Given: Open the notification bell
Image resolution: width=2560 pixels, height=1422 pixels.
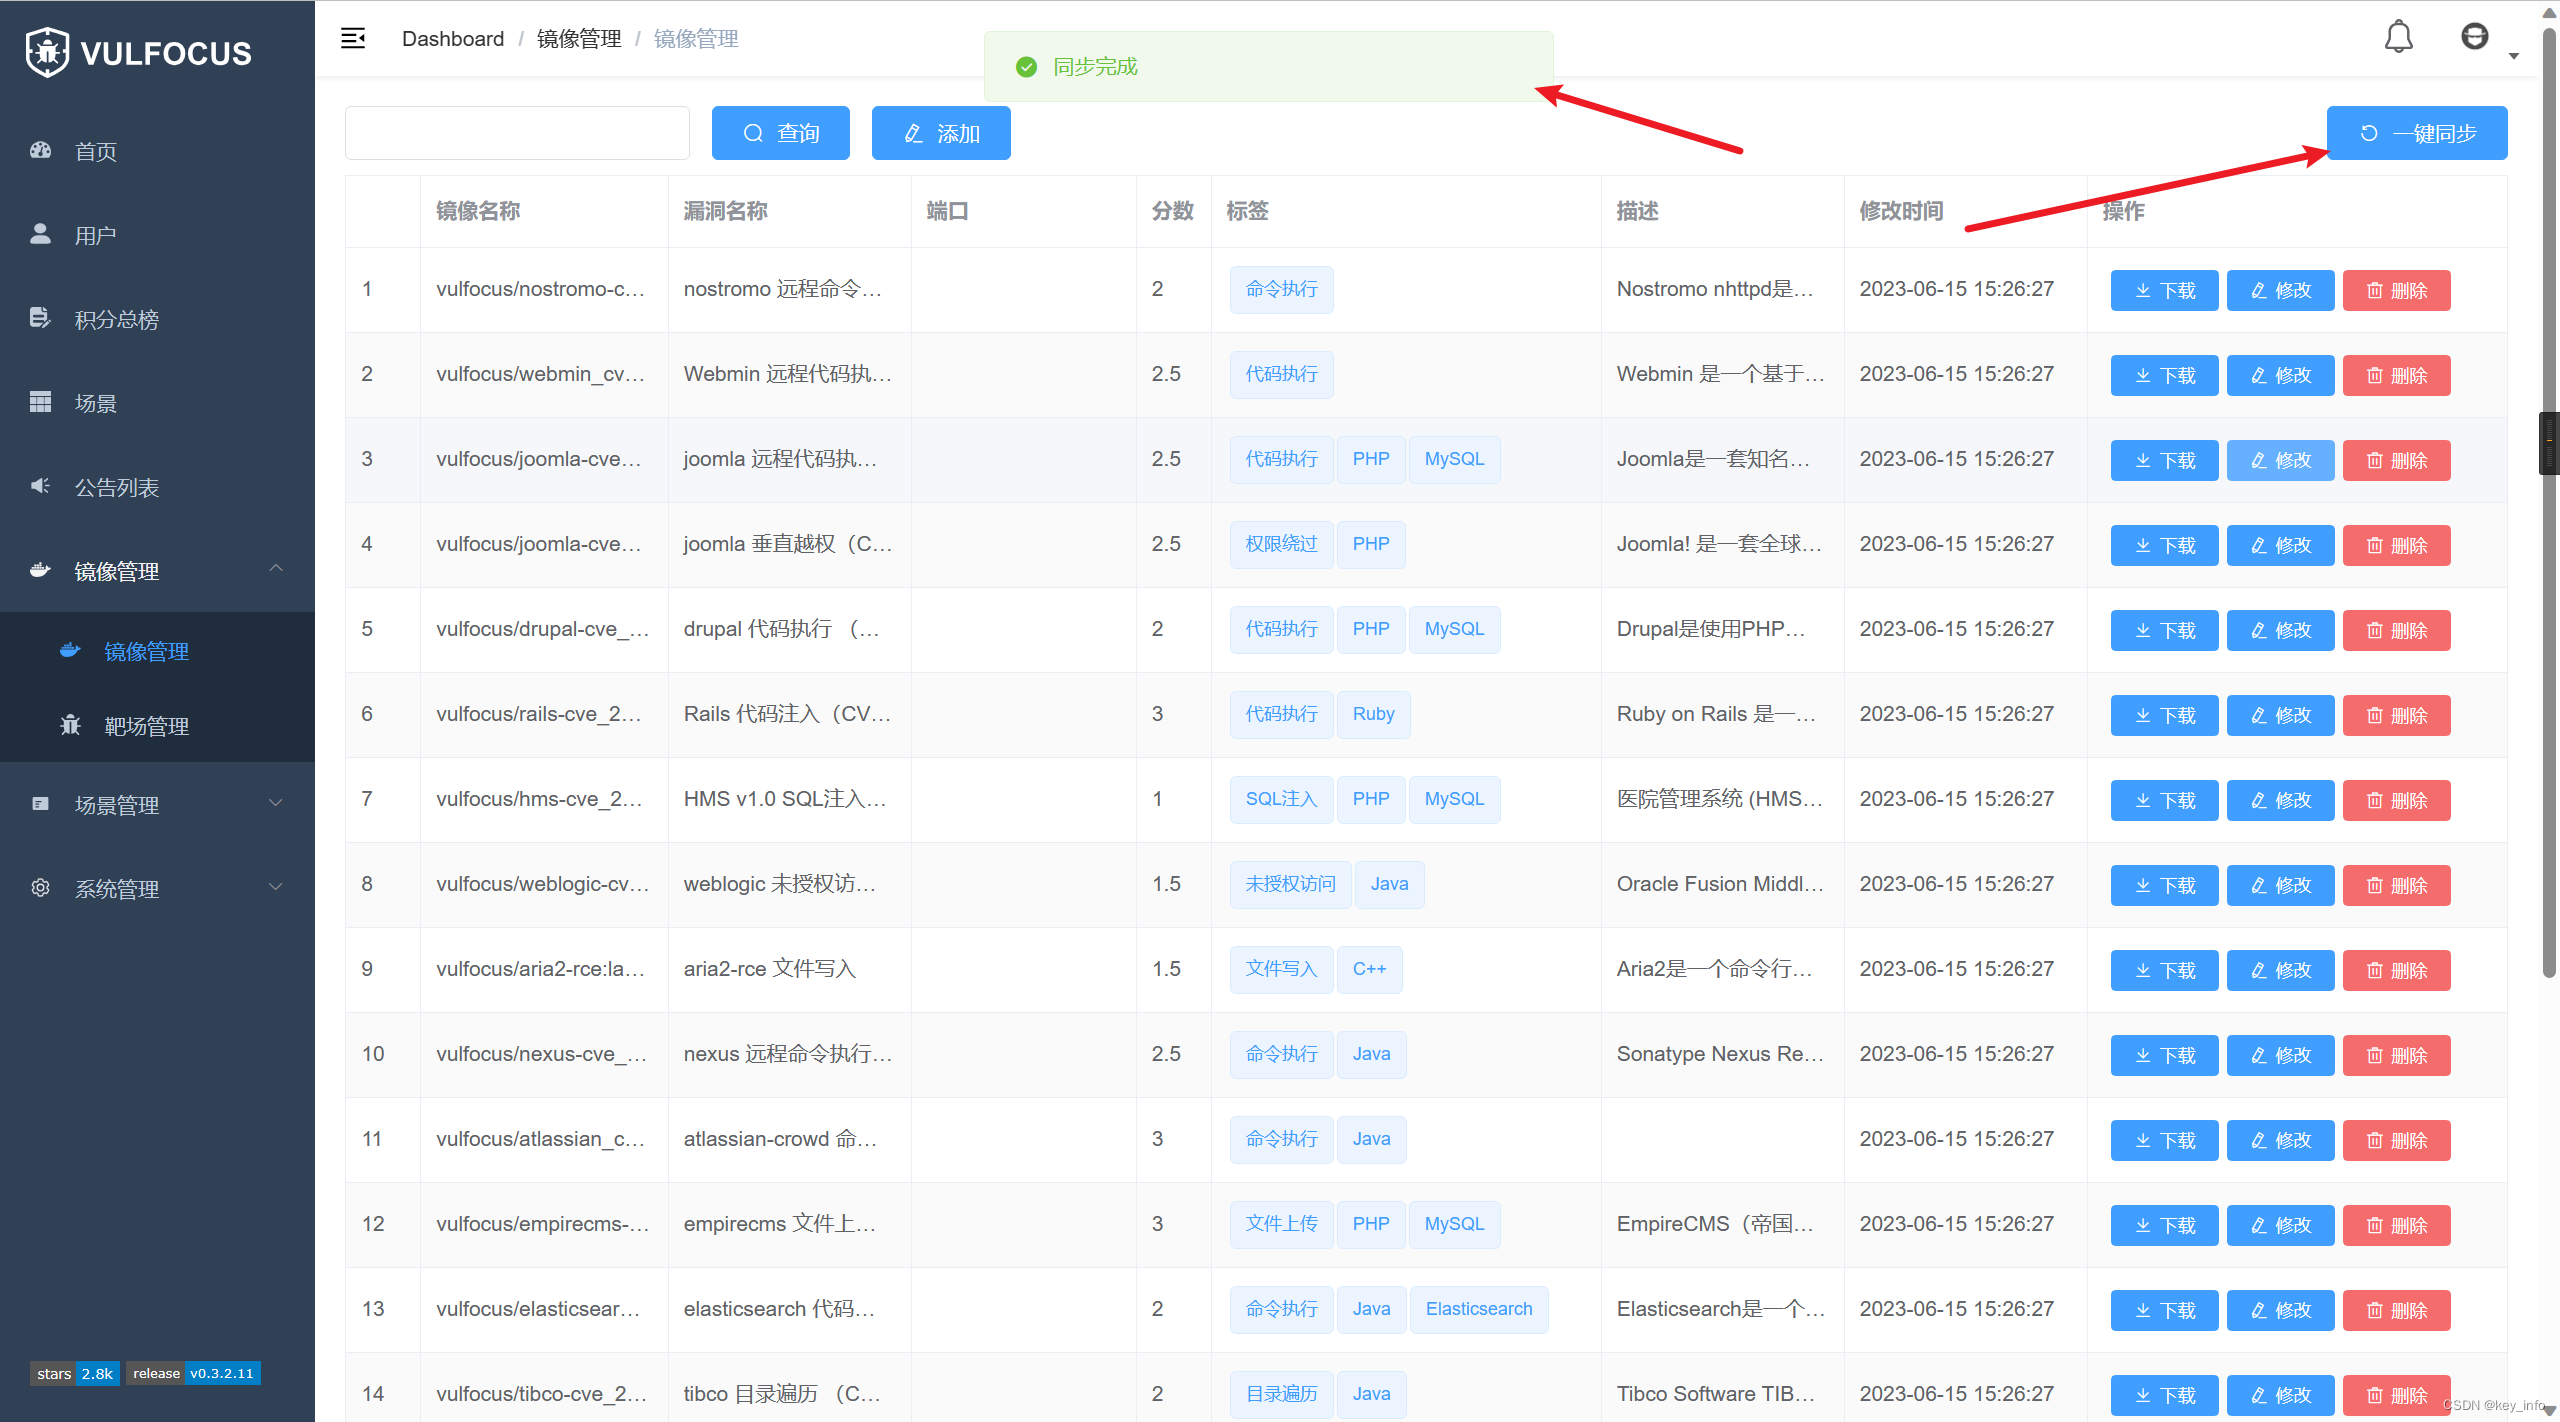Looking at the screenshot, I should tap(2398, 38).
